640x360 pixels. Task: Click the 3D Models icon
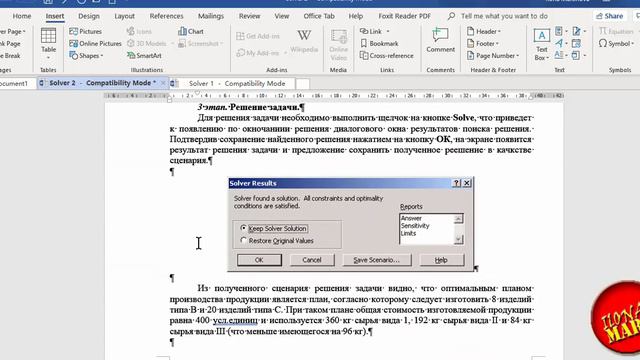131,43
